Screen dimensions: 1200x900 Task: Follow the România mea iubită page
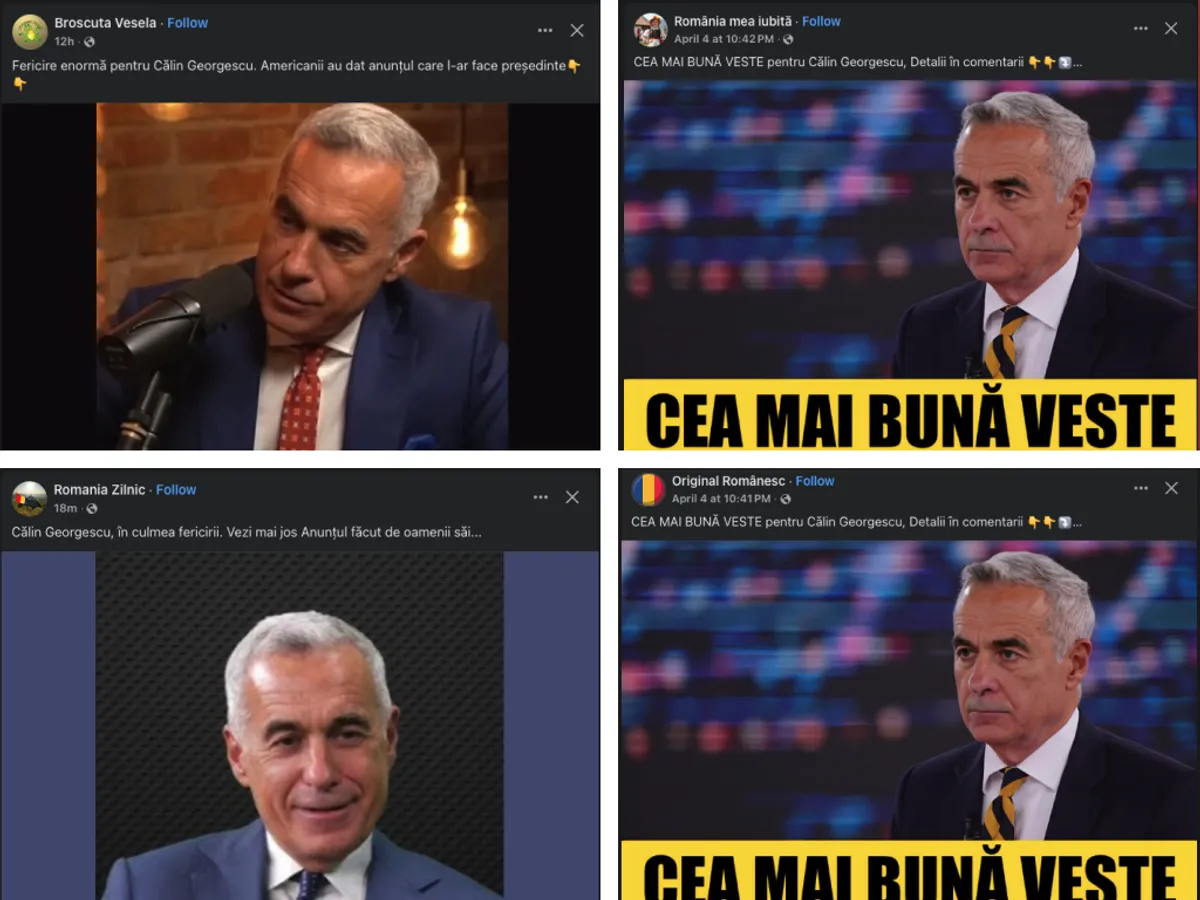point(821,21)
